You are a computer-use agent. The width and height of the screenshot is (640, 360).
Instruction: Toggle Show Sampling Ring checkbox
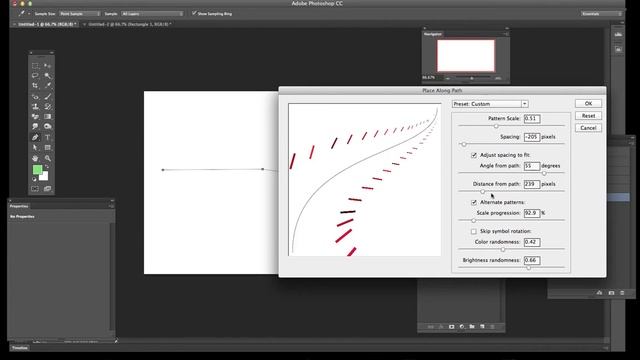pyautogui.click(x=194, y=13)
